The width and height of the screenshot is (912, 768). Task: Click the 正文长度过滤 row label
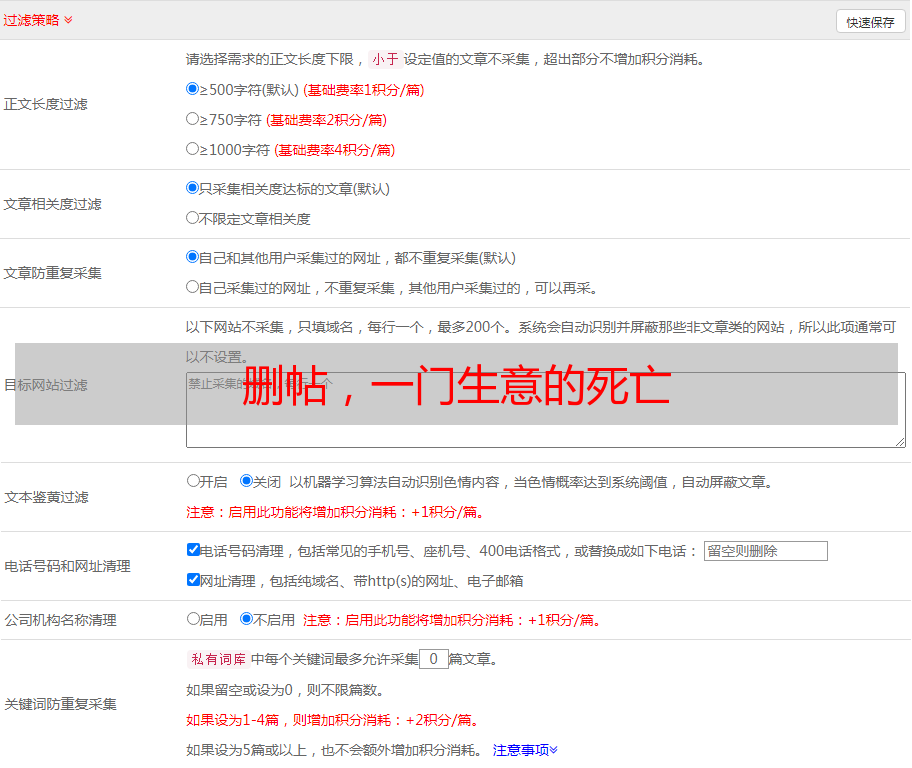pos(45,104)
